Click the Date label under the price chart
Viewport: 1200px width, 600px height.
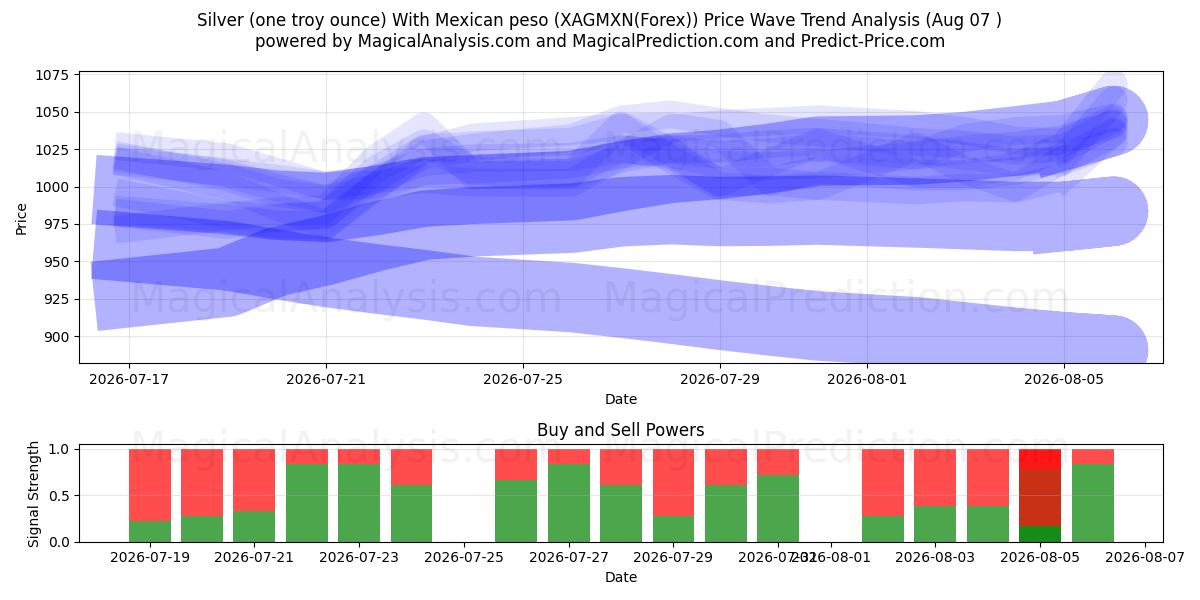point(620,399)
